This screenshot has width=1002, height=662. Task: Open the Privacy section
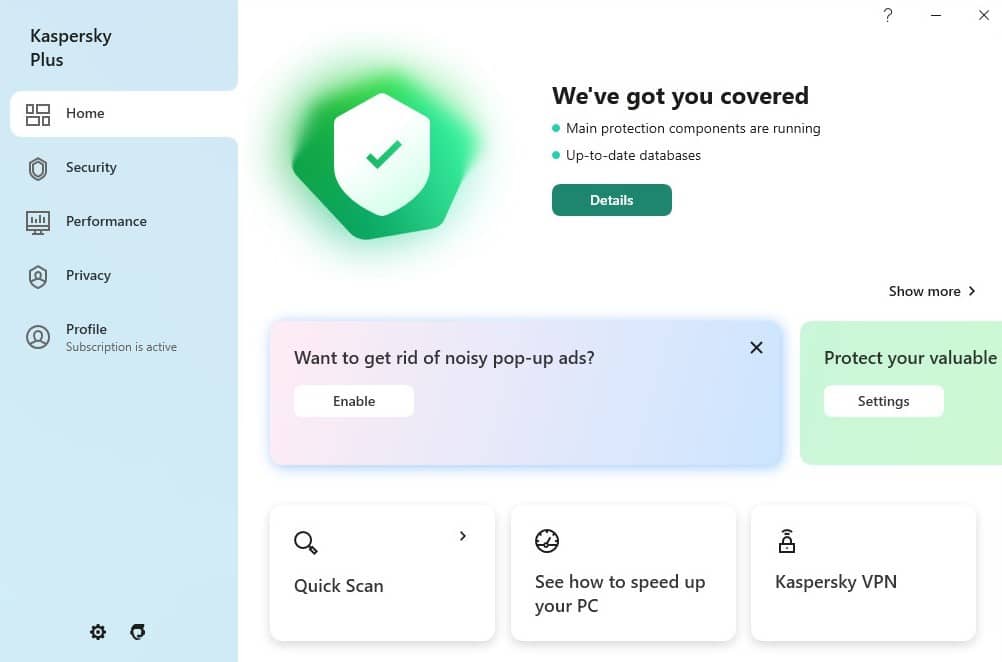88,276
